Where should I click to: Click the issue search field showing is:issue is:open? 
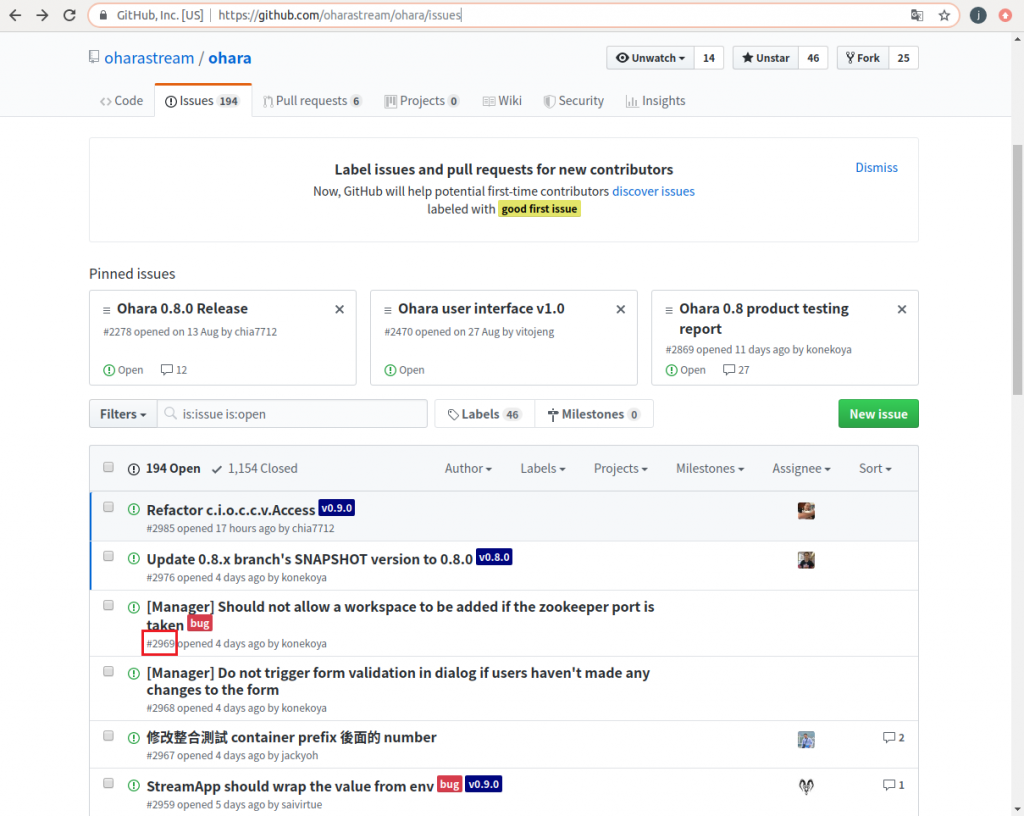point(293,414)
